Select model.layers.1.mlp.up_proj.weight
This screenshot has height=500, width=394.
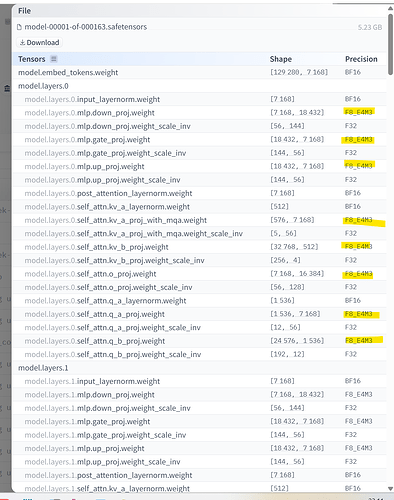[x=199, y=448]
